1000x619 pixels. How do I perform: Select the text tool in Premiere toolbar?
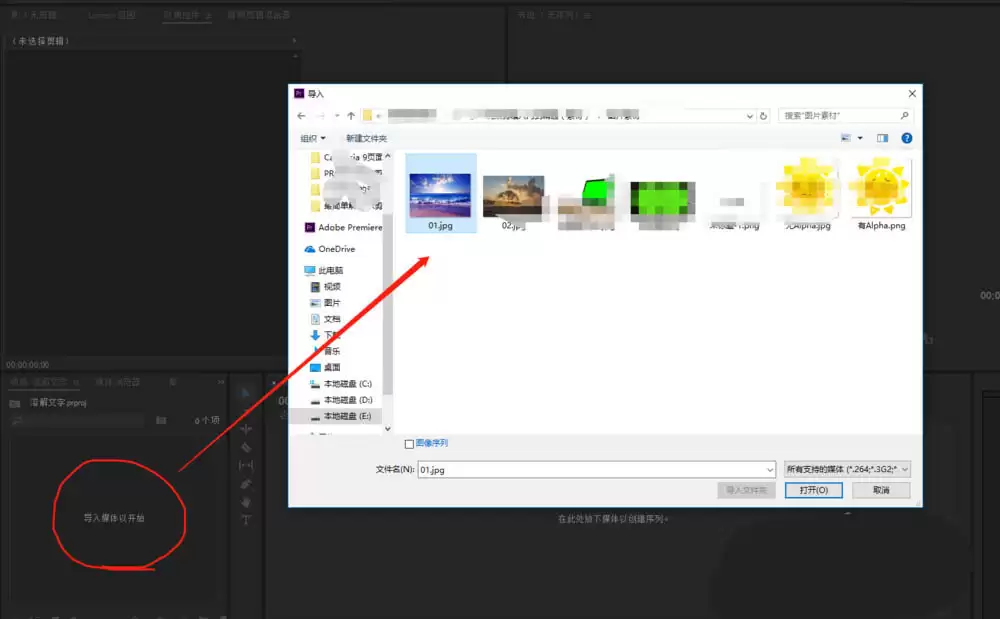[x=246, y=520]
